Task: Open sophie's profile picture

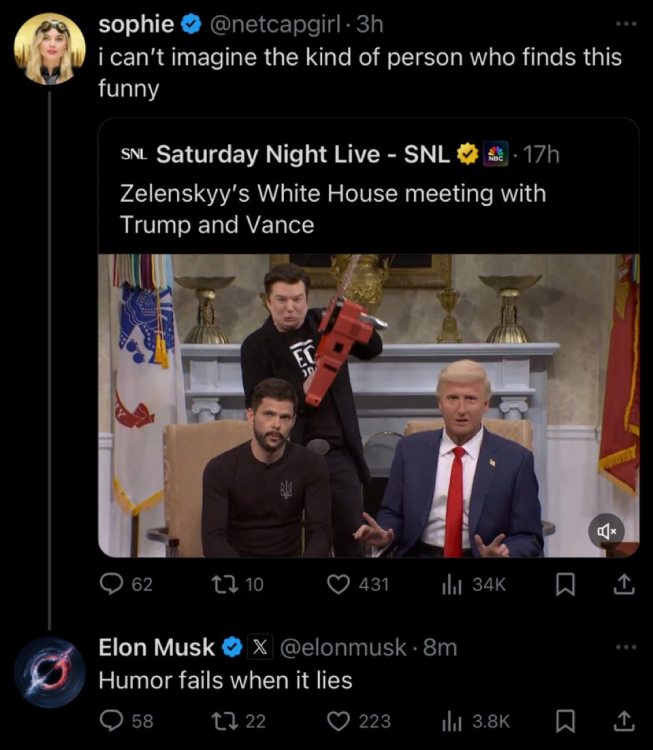Action: [48, 49]
